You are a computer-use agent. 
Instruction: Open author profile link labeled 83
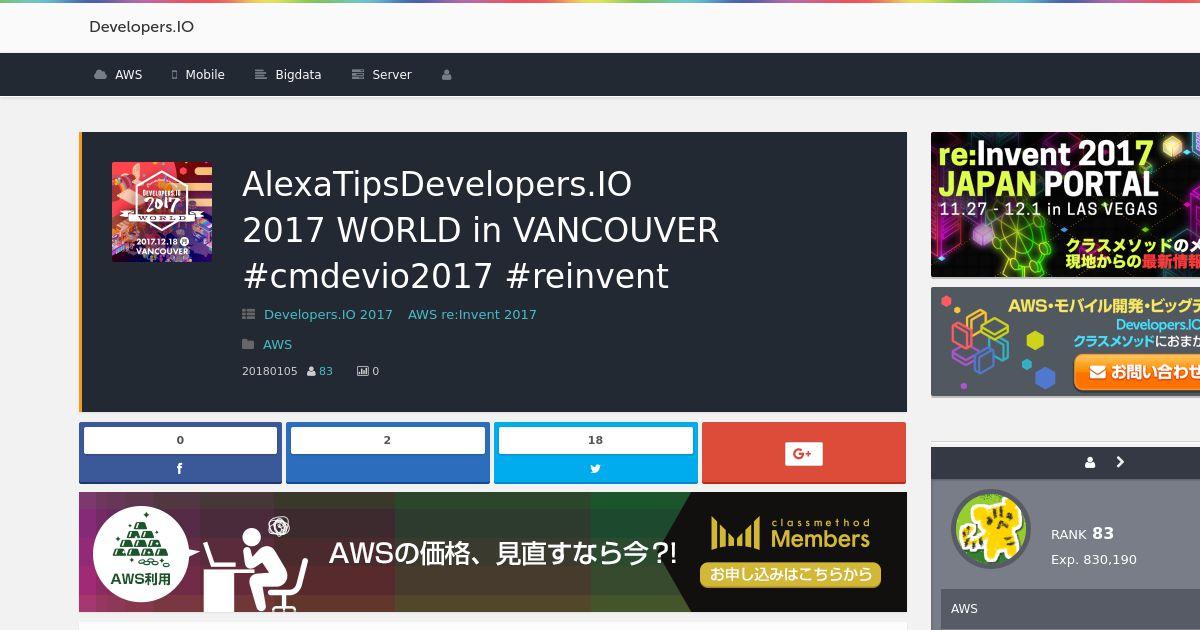(326, 371)
